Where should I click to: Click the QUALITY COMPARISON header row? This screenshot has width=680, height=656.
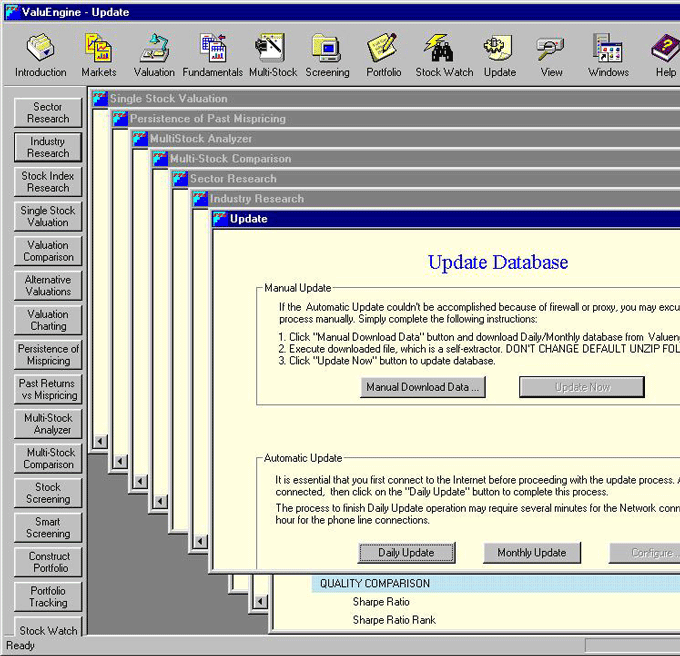click(x=496, y=584)
